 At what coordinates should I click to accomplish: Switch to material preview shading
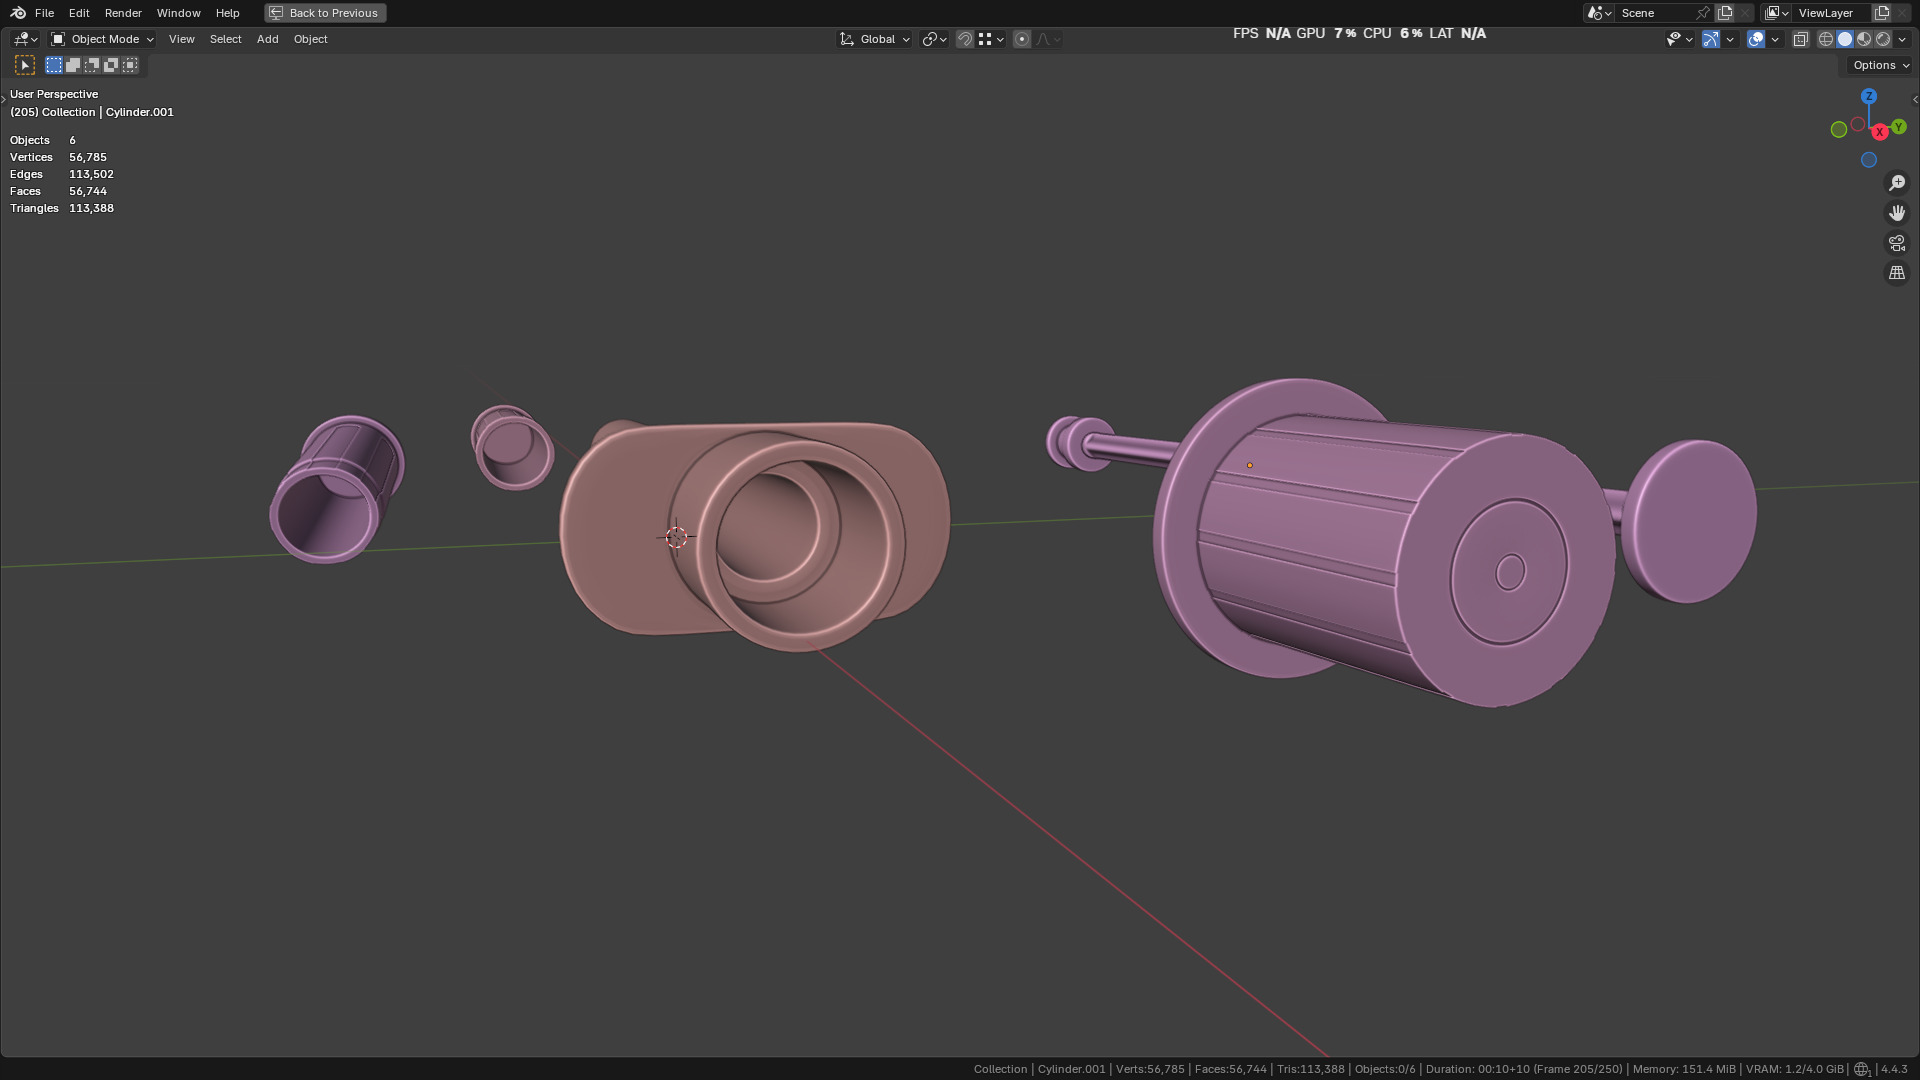(1864, 39)
